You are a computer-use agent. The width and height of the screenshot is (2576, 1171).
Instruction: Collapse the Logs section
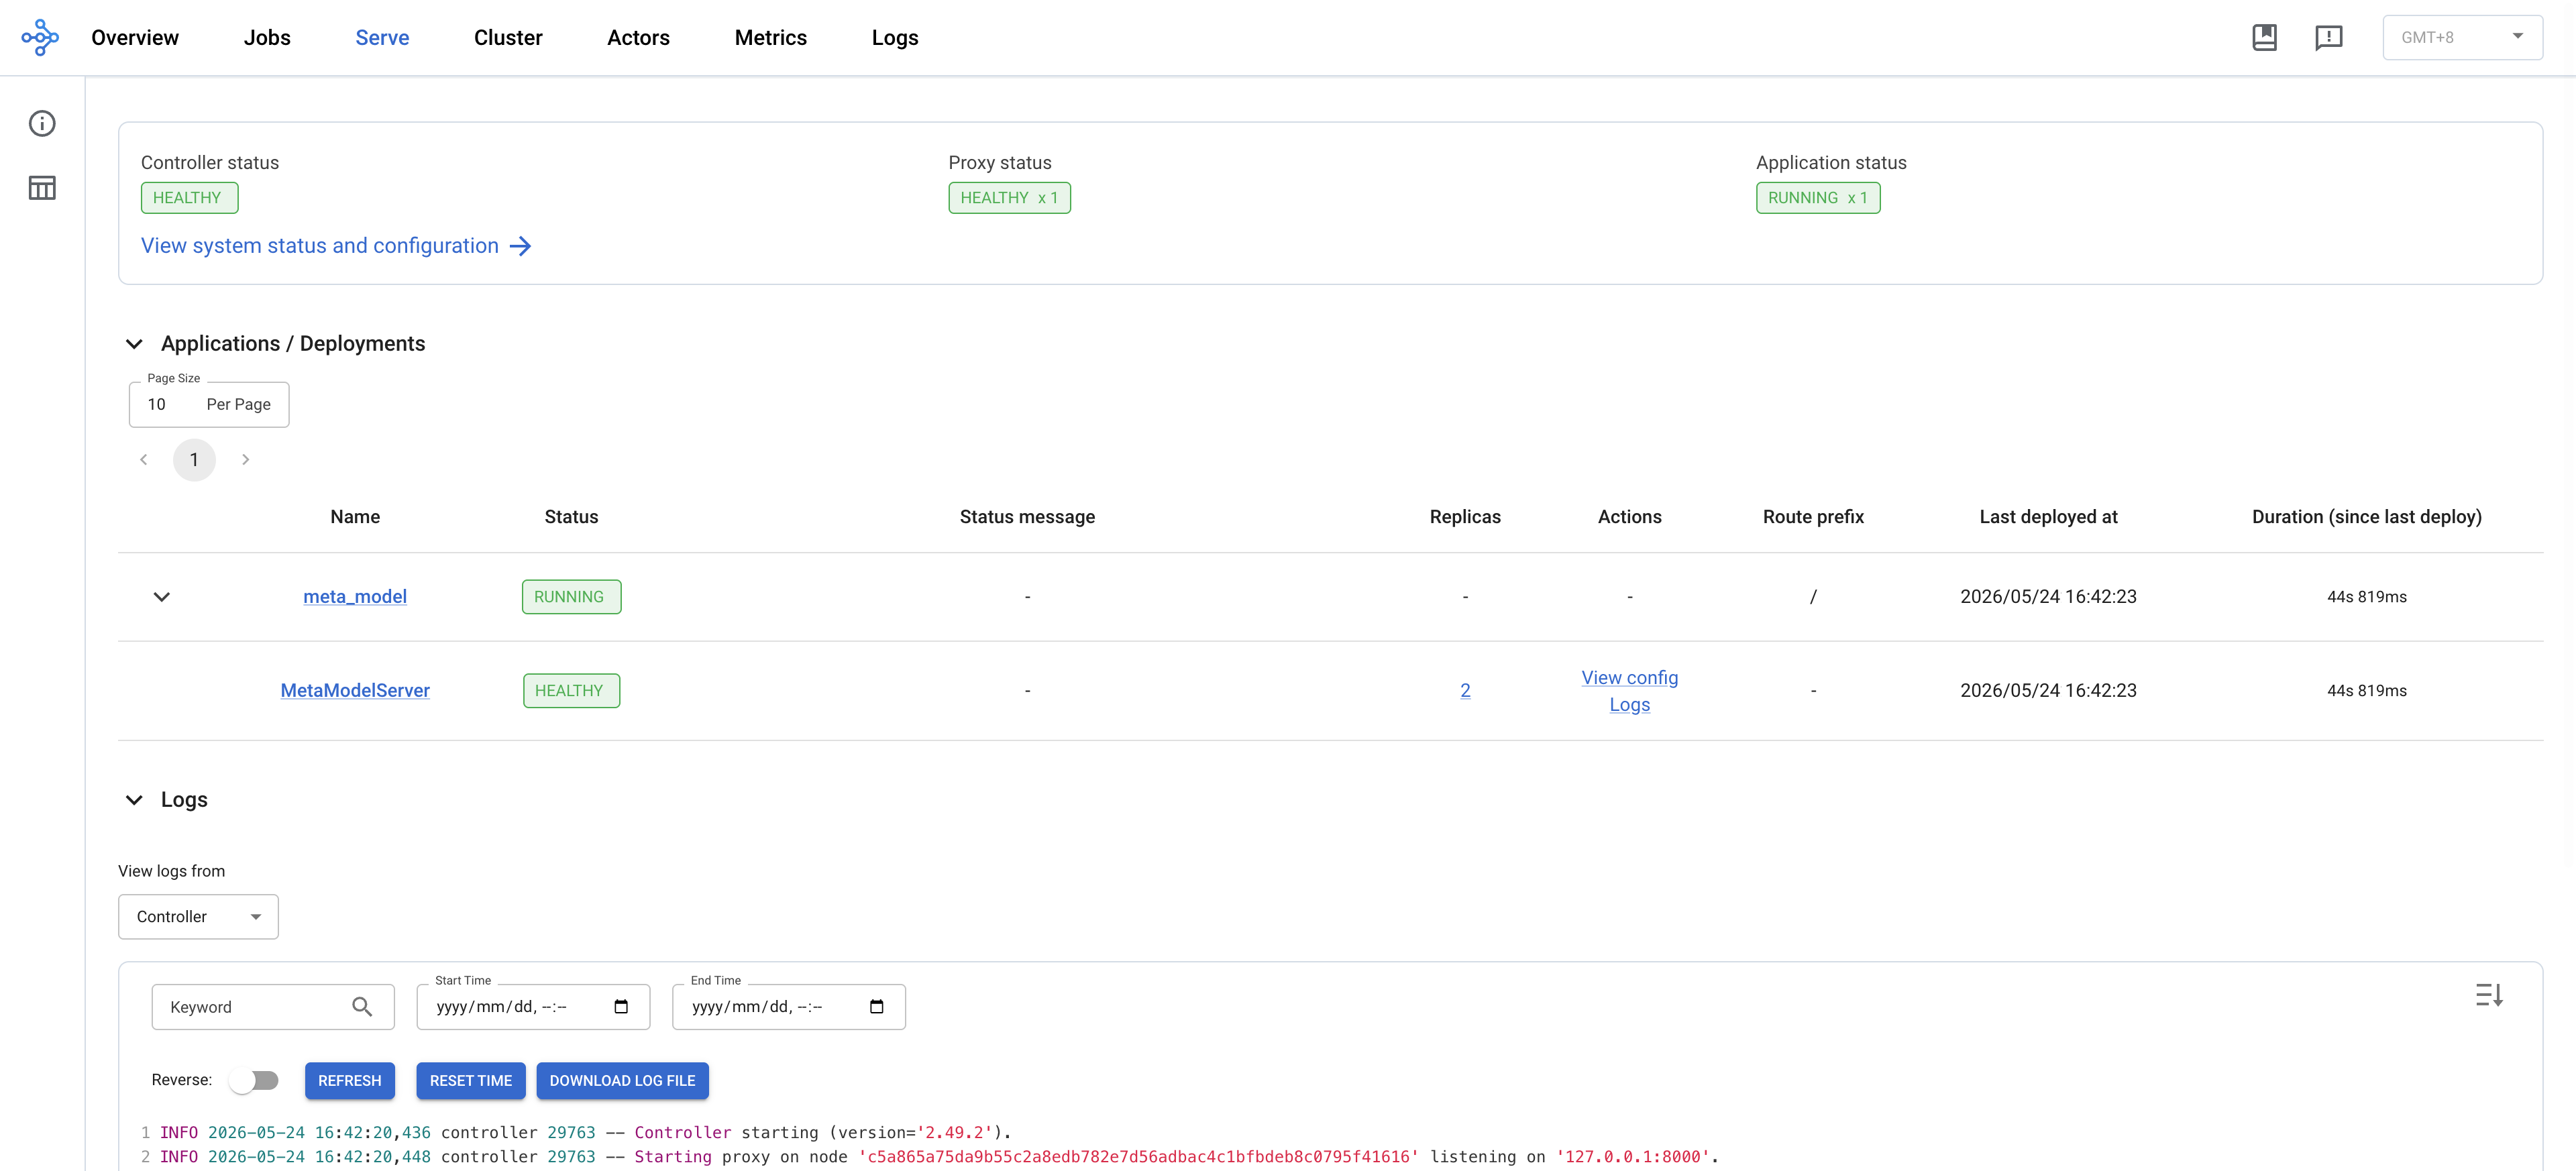[x=134, y=800]
